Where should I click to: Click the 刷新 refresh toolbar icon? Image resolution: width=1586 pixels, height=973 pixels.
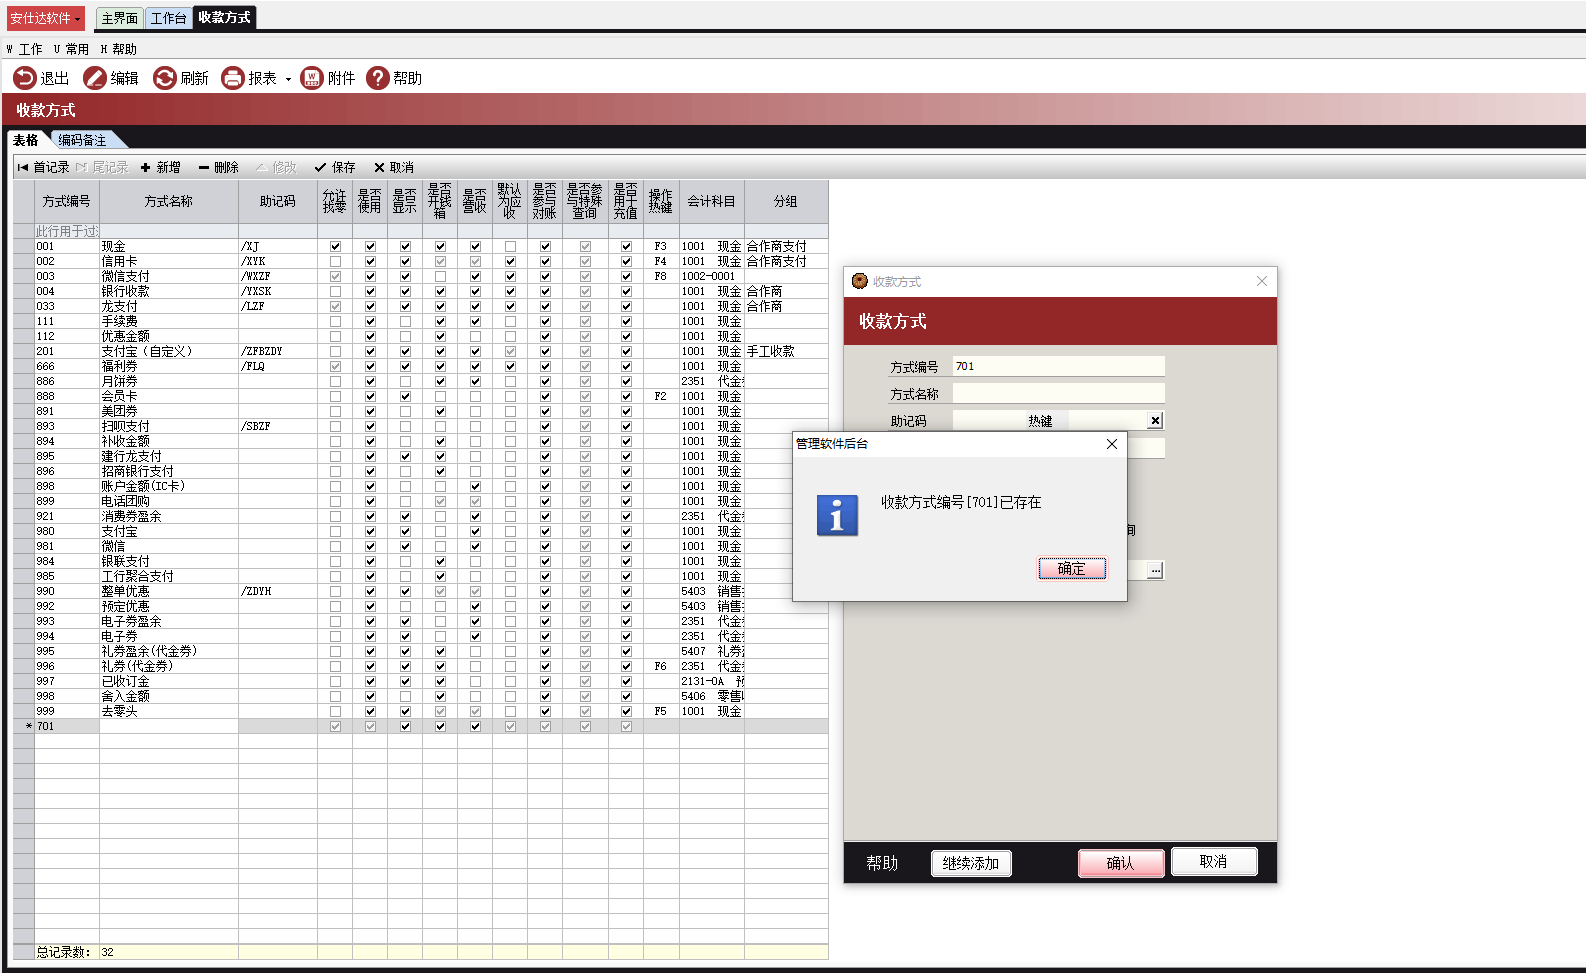coord(165,78)
